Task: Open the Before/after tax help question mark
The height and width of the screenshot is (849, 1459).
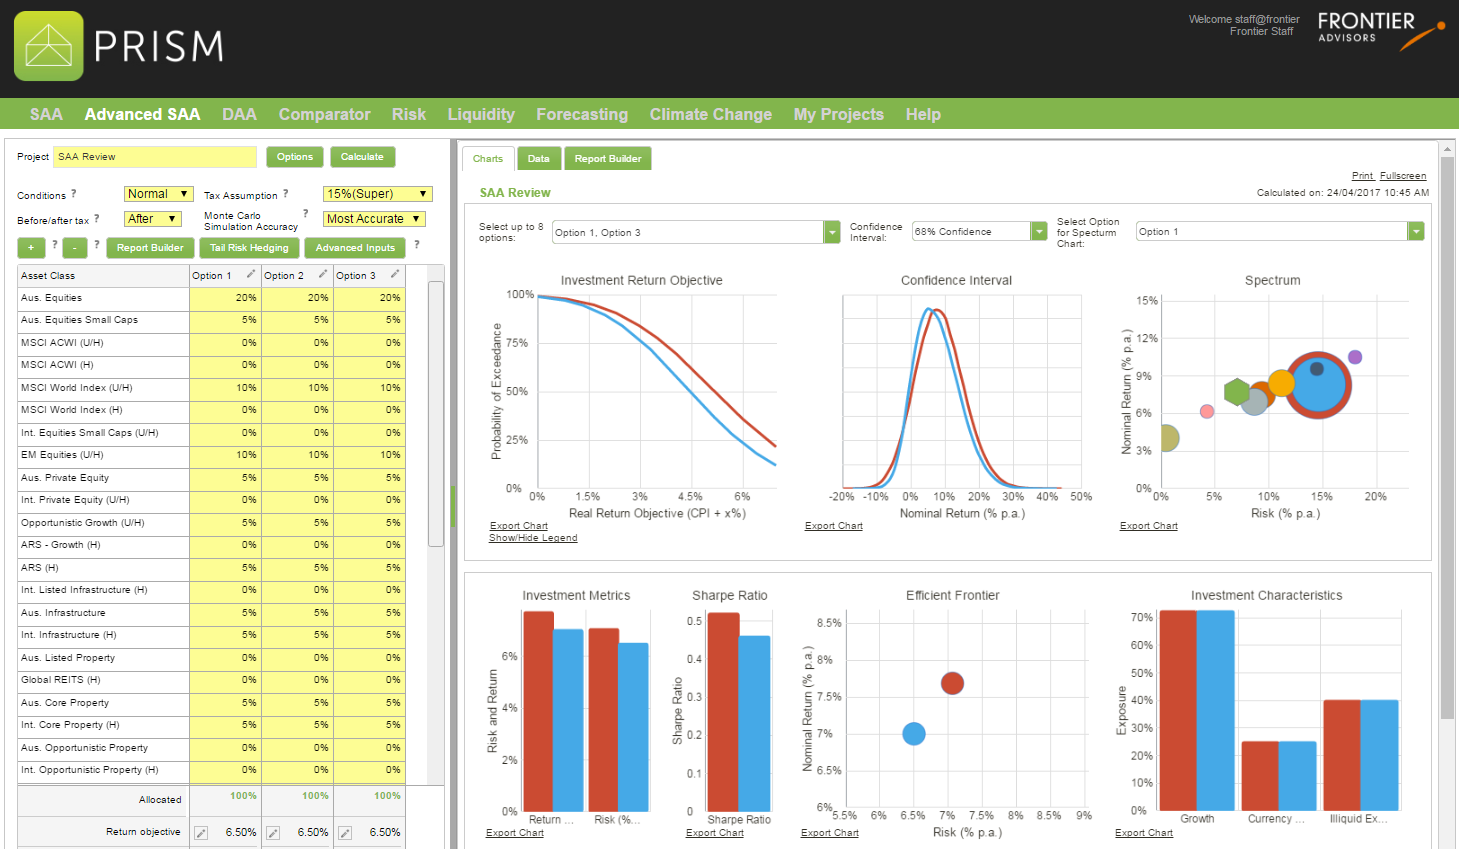Action: [x=96, y=219]
